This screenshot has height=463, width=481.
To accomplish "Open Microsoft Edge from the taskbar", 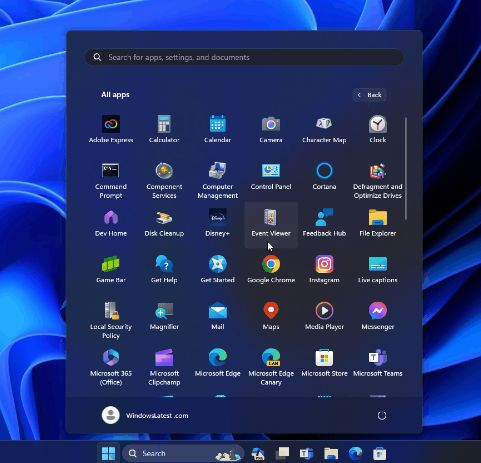I will pos(355,453).
